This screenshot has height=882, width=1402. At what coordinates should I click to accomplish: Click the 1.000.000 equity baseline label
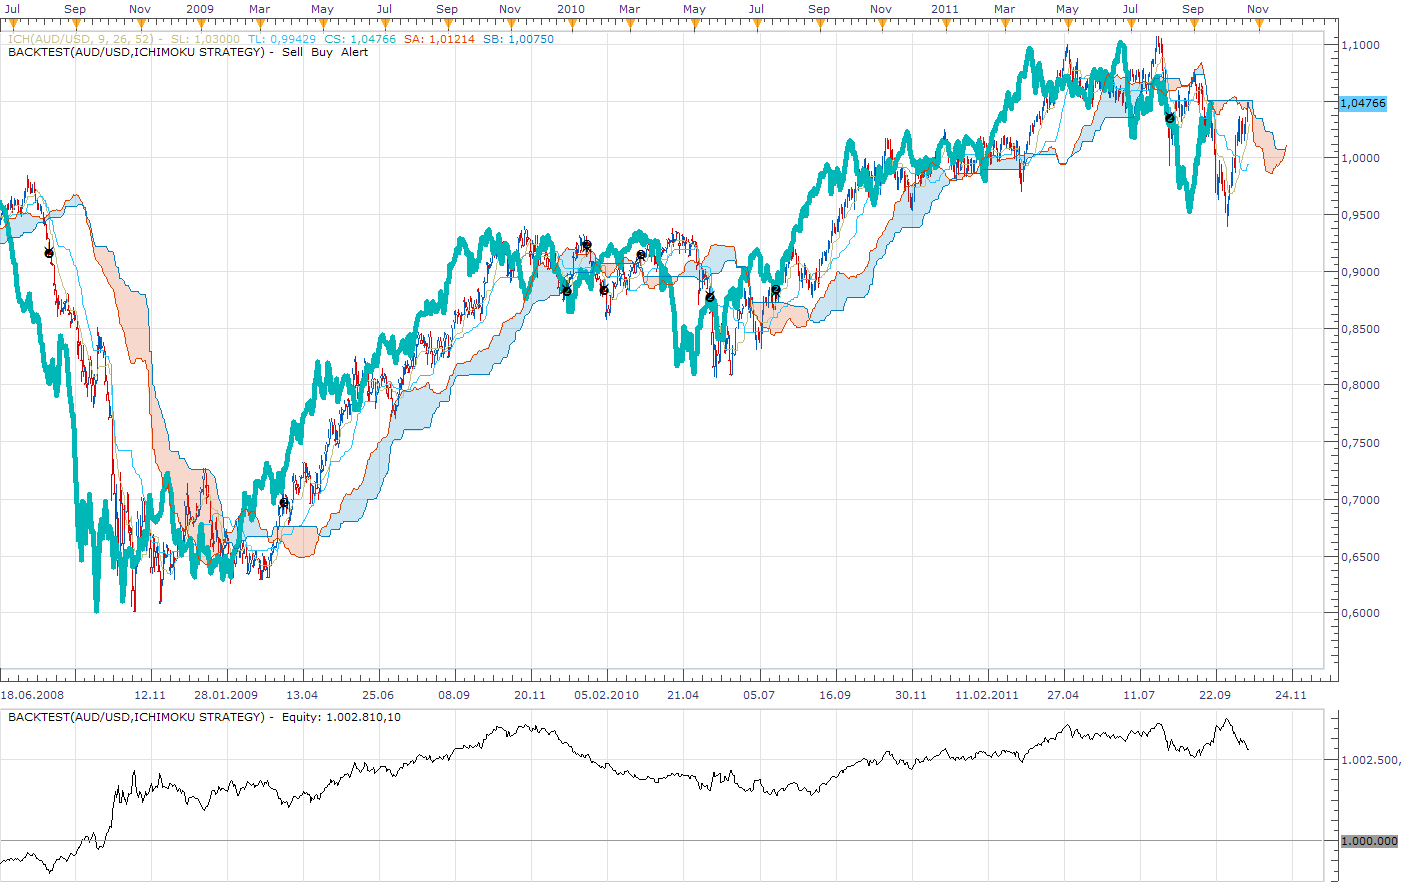click(x=1369, y=841)
